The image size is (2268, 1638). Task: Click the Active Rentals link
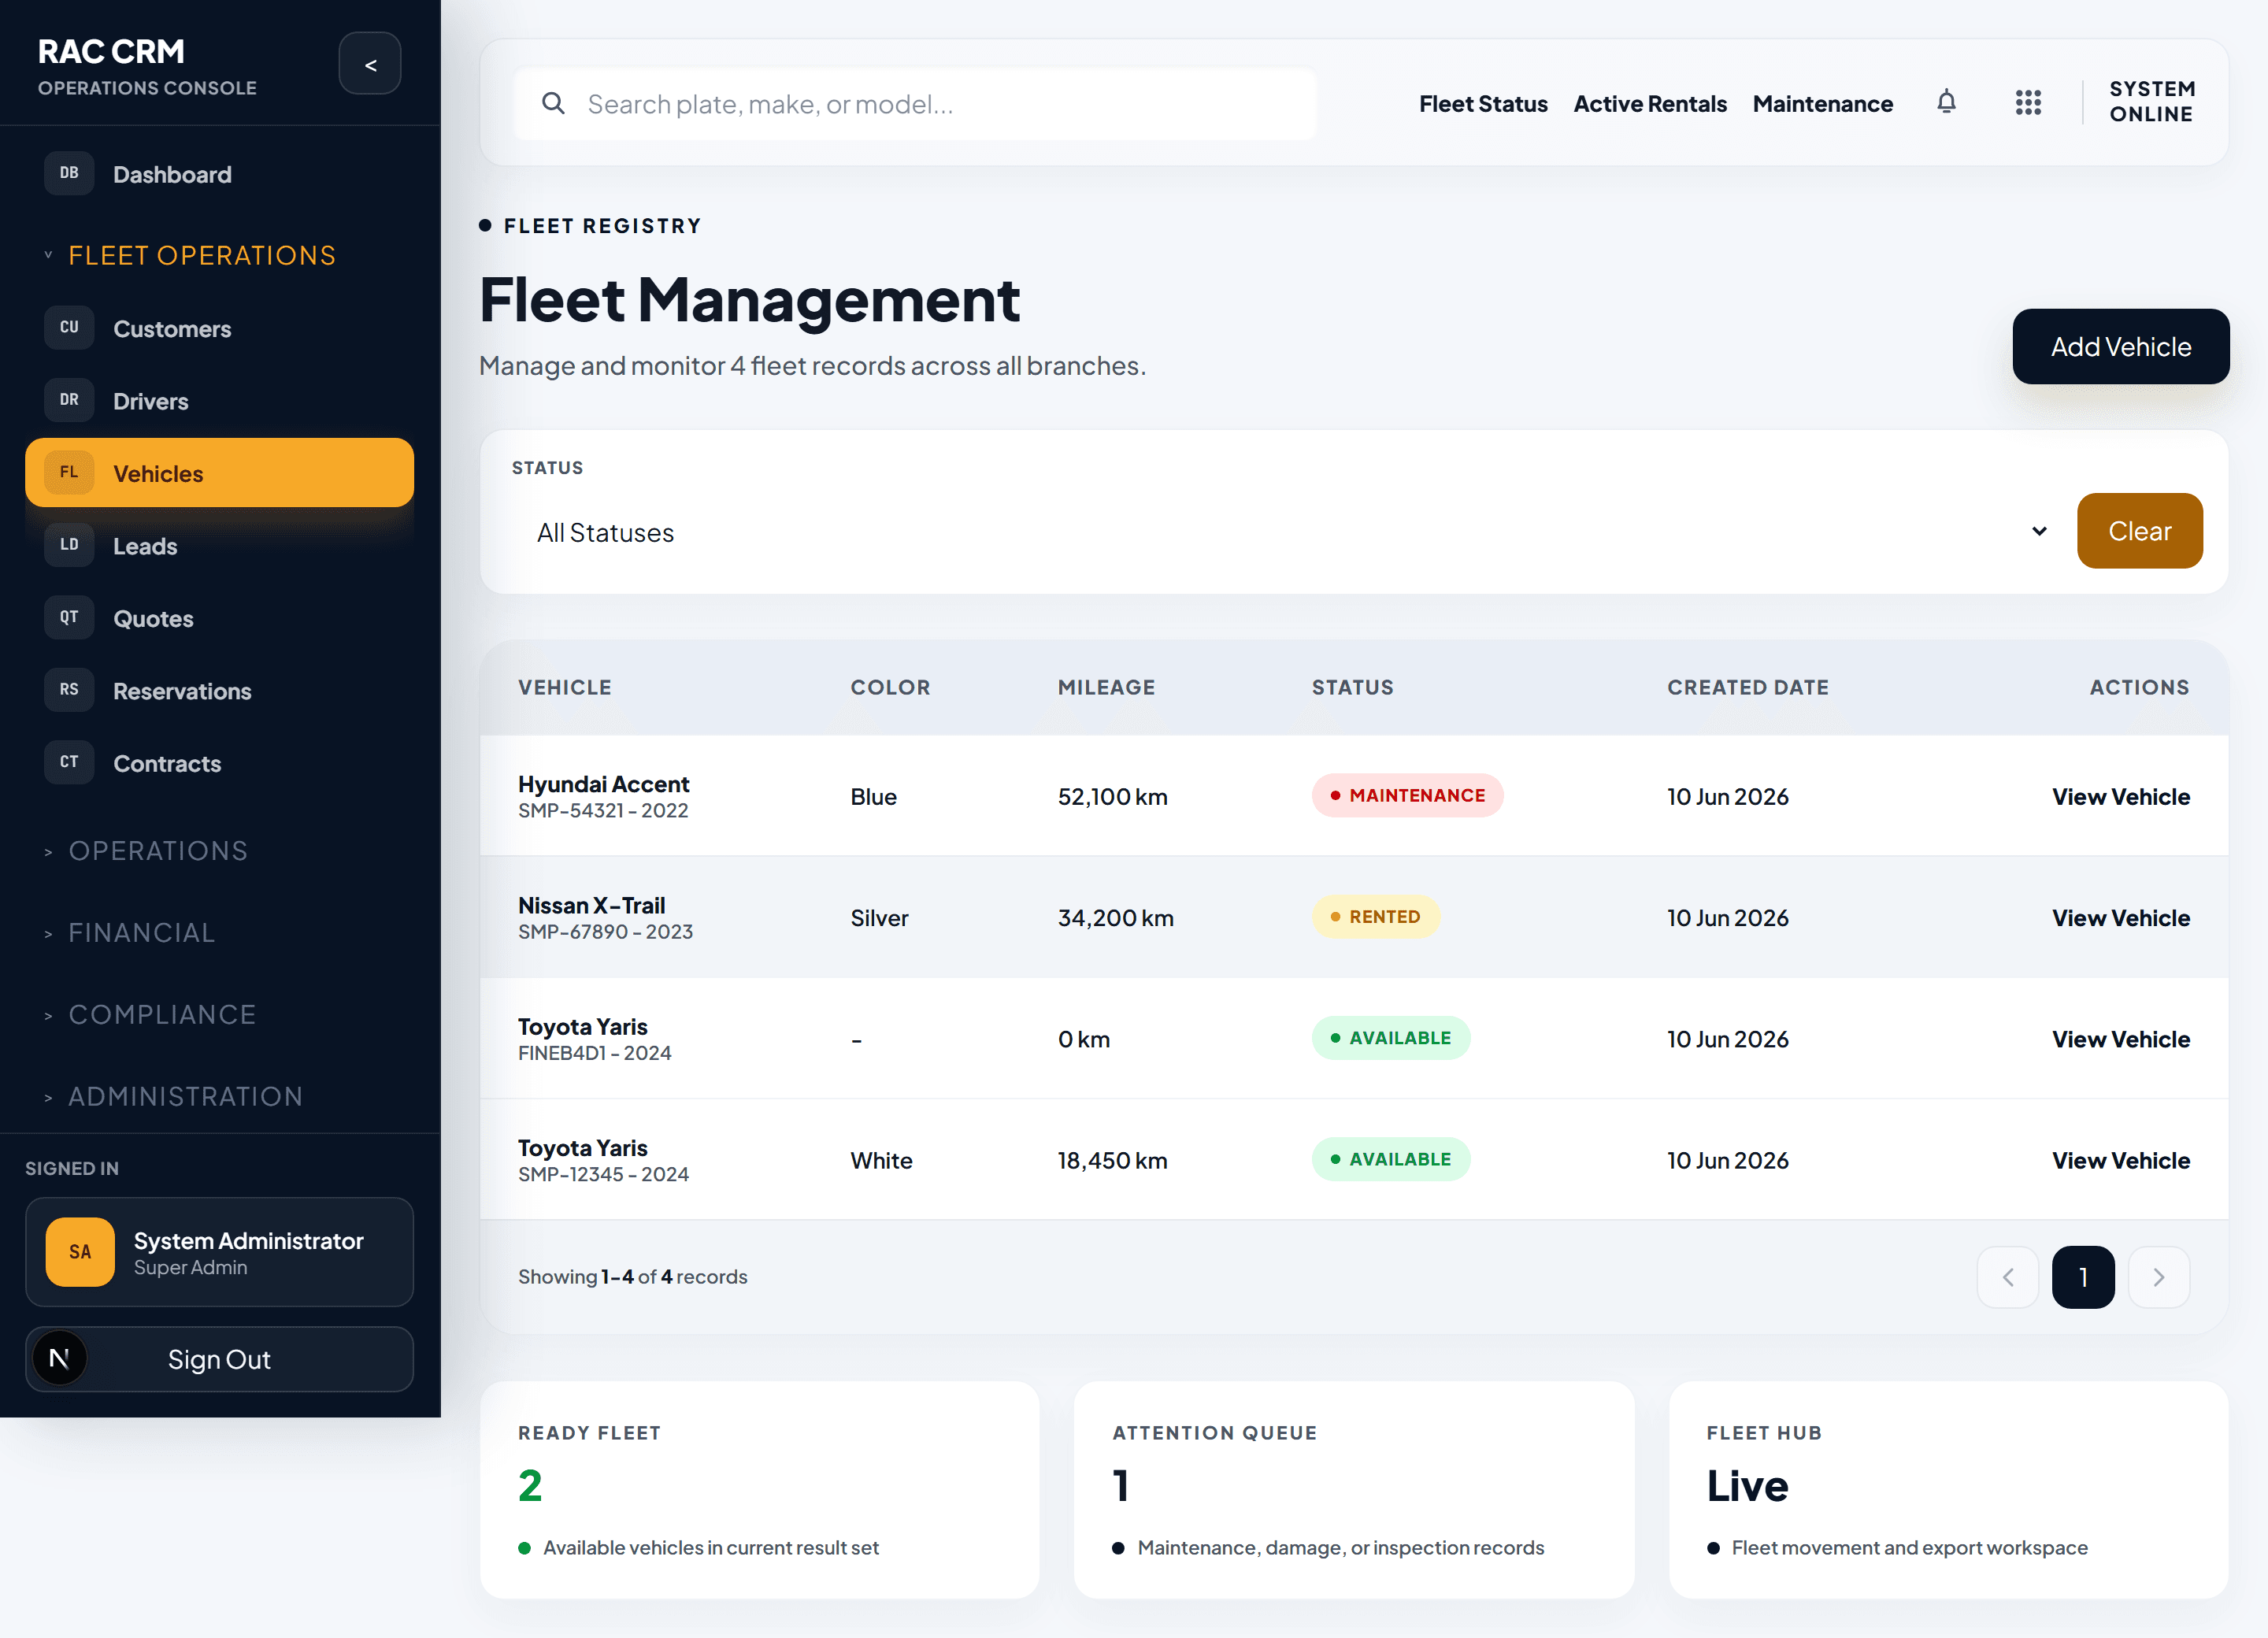[1650, 103]
